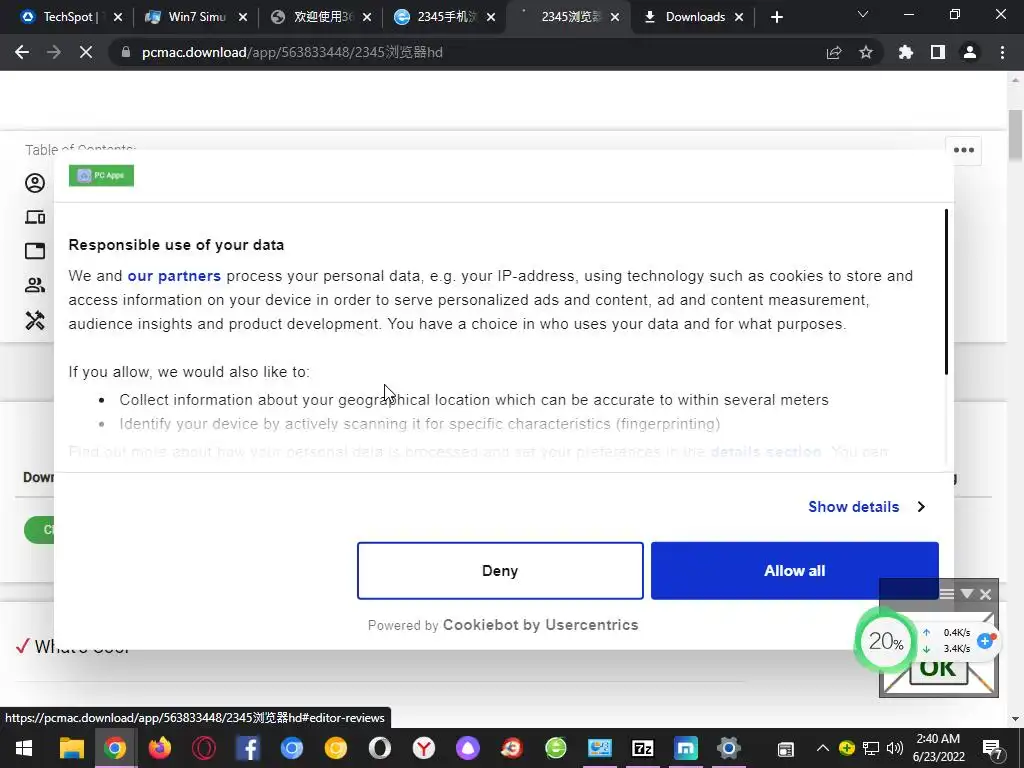Open a new browser tab
This screenshot has width=1024, height=768.
[x=776, y=17]
